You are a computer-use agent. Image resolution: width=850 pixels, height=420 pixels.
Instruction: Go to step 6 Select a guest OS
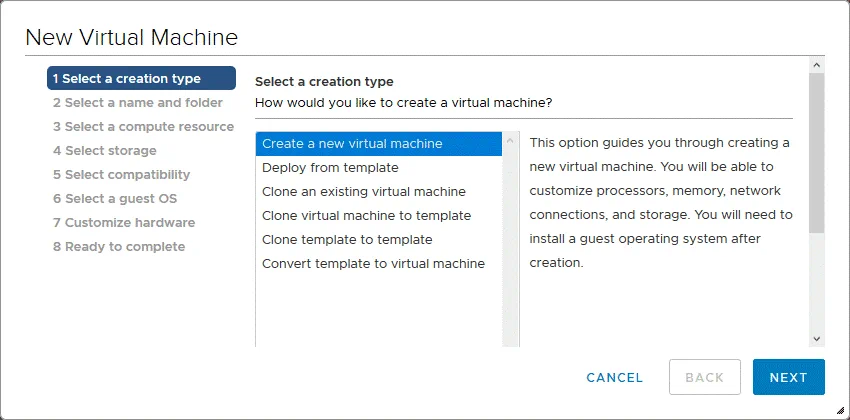pyautogui.click(x=114, y=198)
